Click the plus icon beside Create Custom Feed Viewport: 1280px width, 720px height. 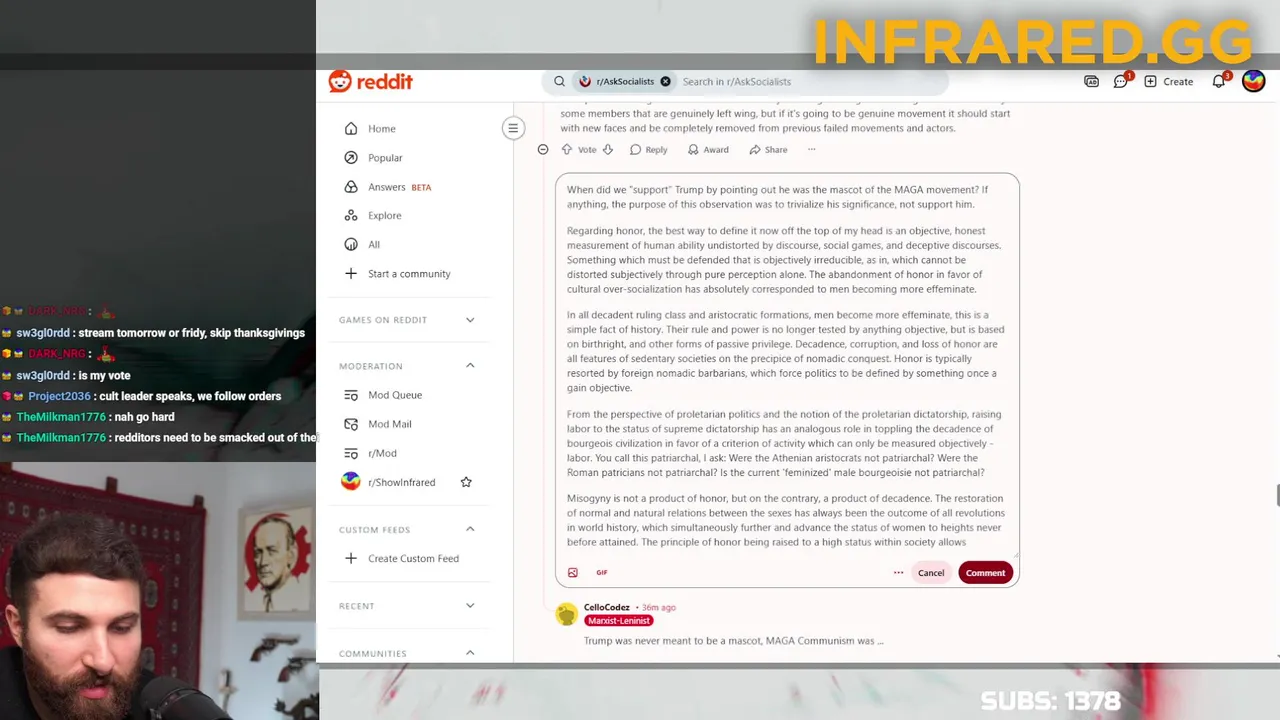[x=351, y=559]
